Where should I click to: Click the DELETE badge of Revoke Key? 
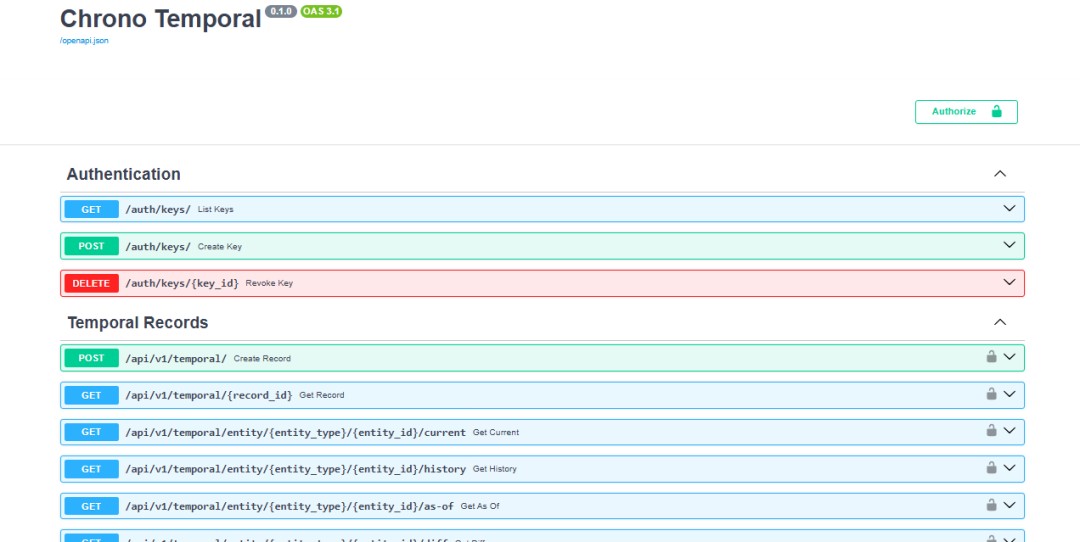[92, 283]
